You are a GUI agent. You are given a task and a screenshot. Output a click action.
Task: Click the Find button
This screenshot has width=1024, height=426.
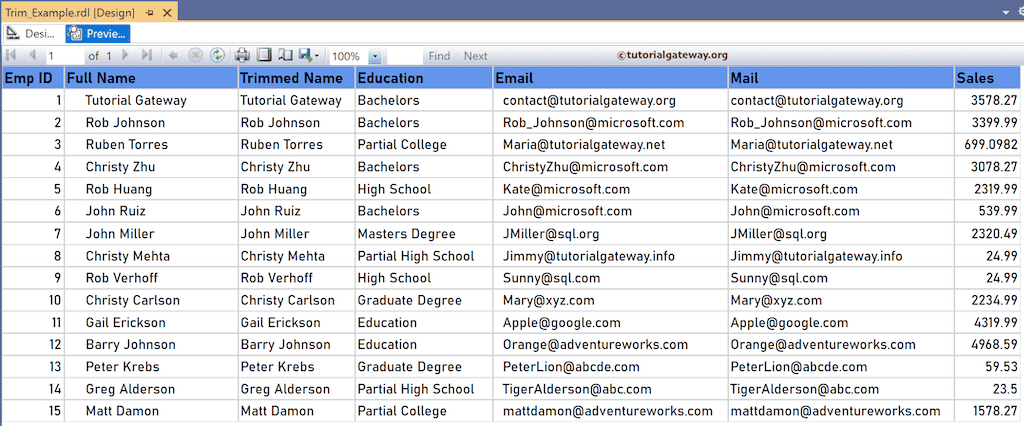pyautogui.click(x=440, y=56)
